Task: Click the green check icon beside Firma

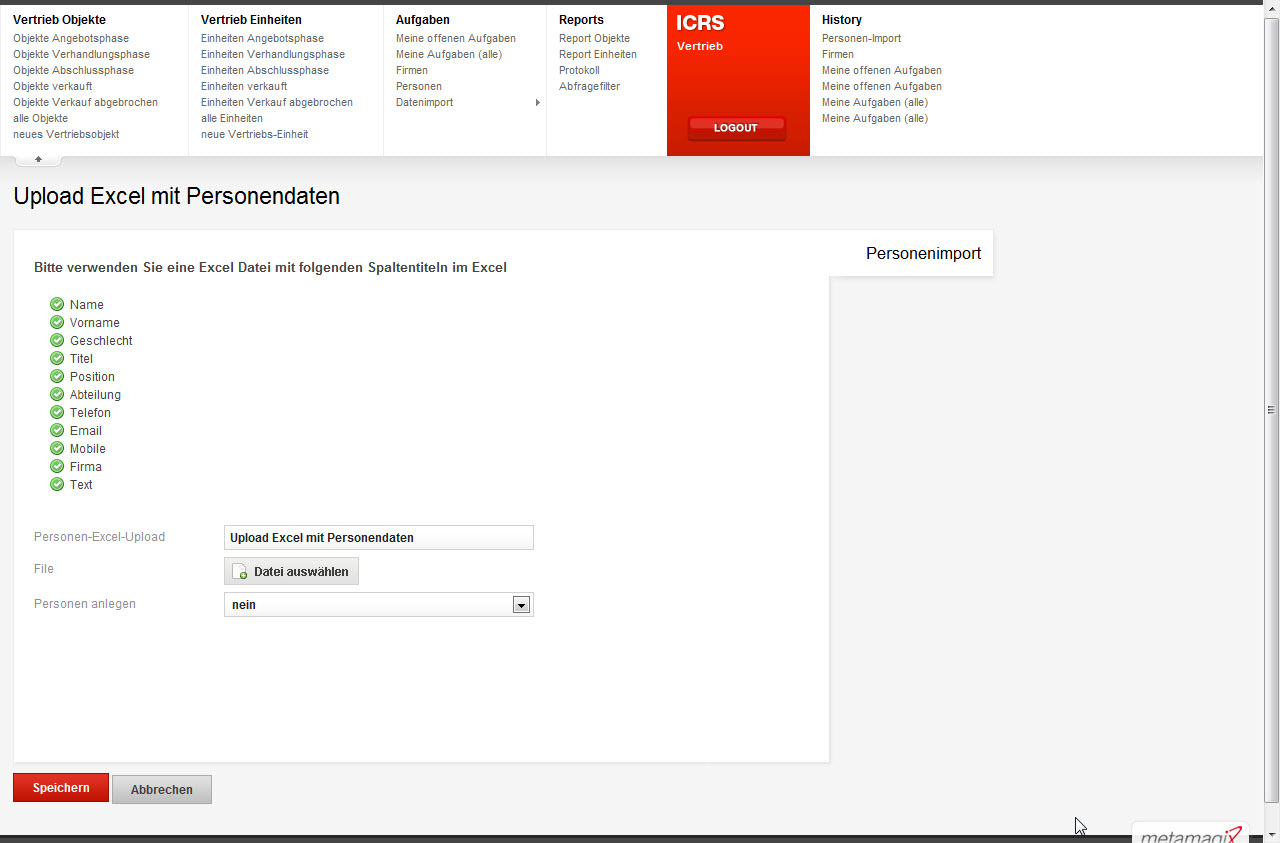Action: (x=57, y=466)
